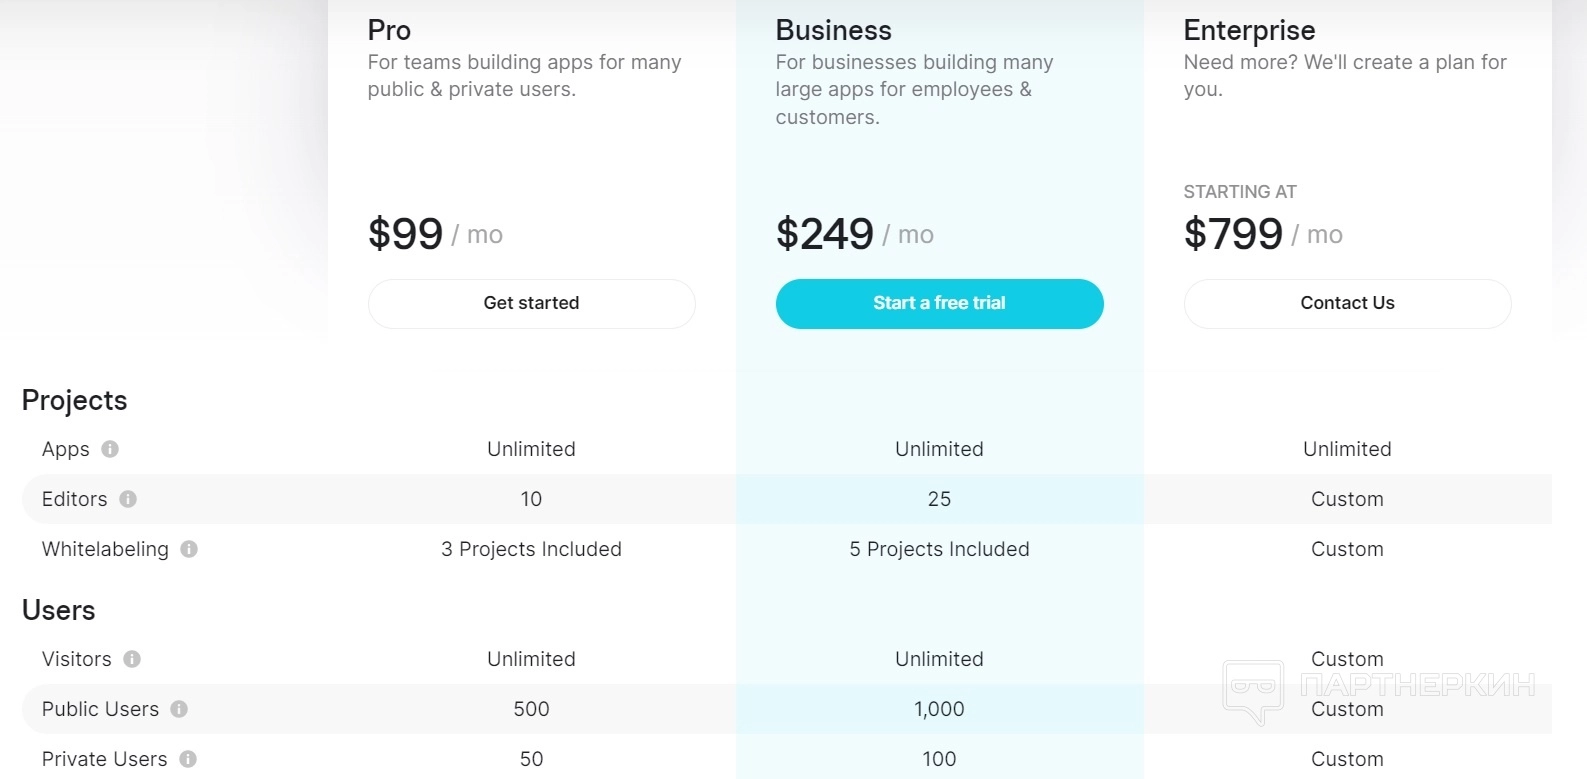Select the Business plan heading

pos(833,30)
